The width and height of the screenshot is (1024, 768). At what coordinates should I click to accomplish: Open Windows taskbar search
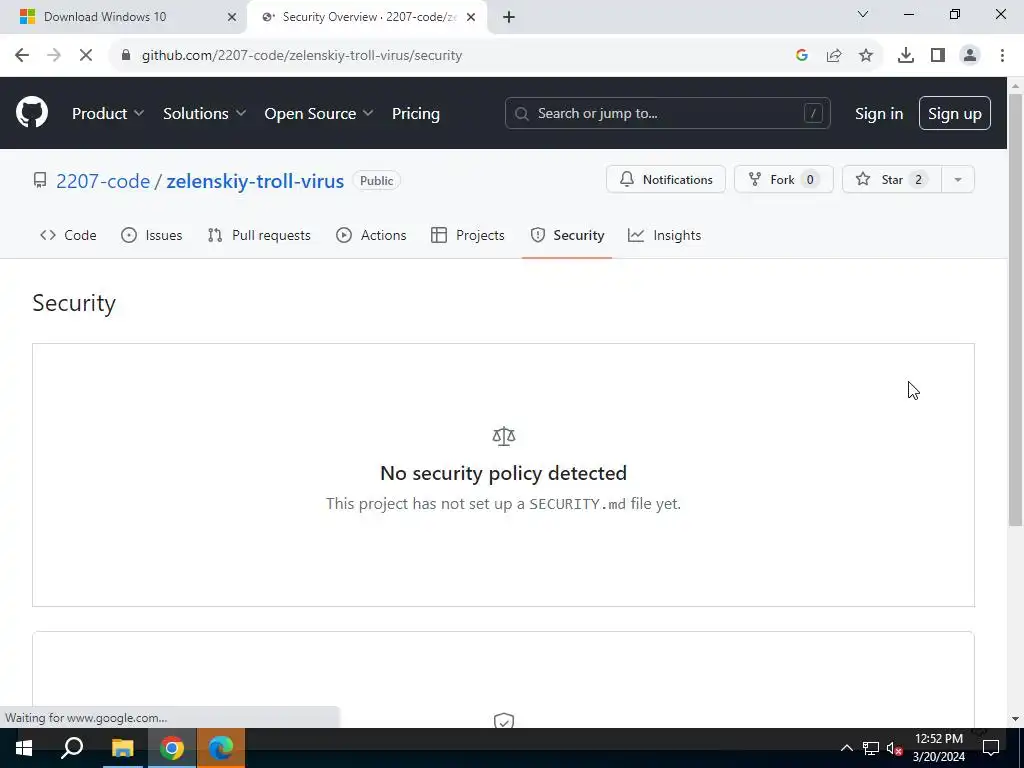coord(72,748)
